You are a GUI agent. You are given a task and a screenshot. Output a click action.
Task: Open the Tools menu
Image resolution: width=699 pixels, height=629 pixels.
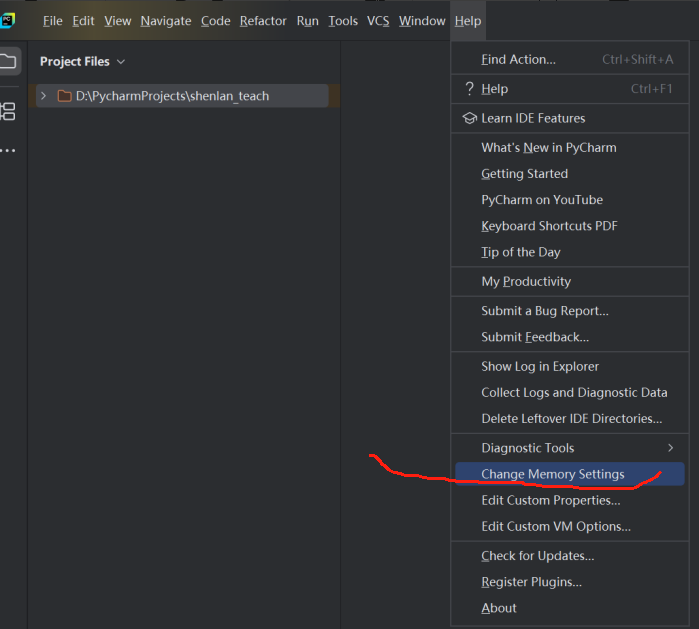click(343, 21)
